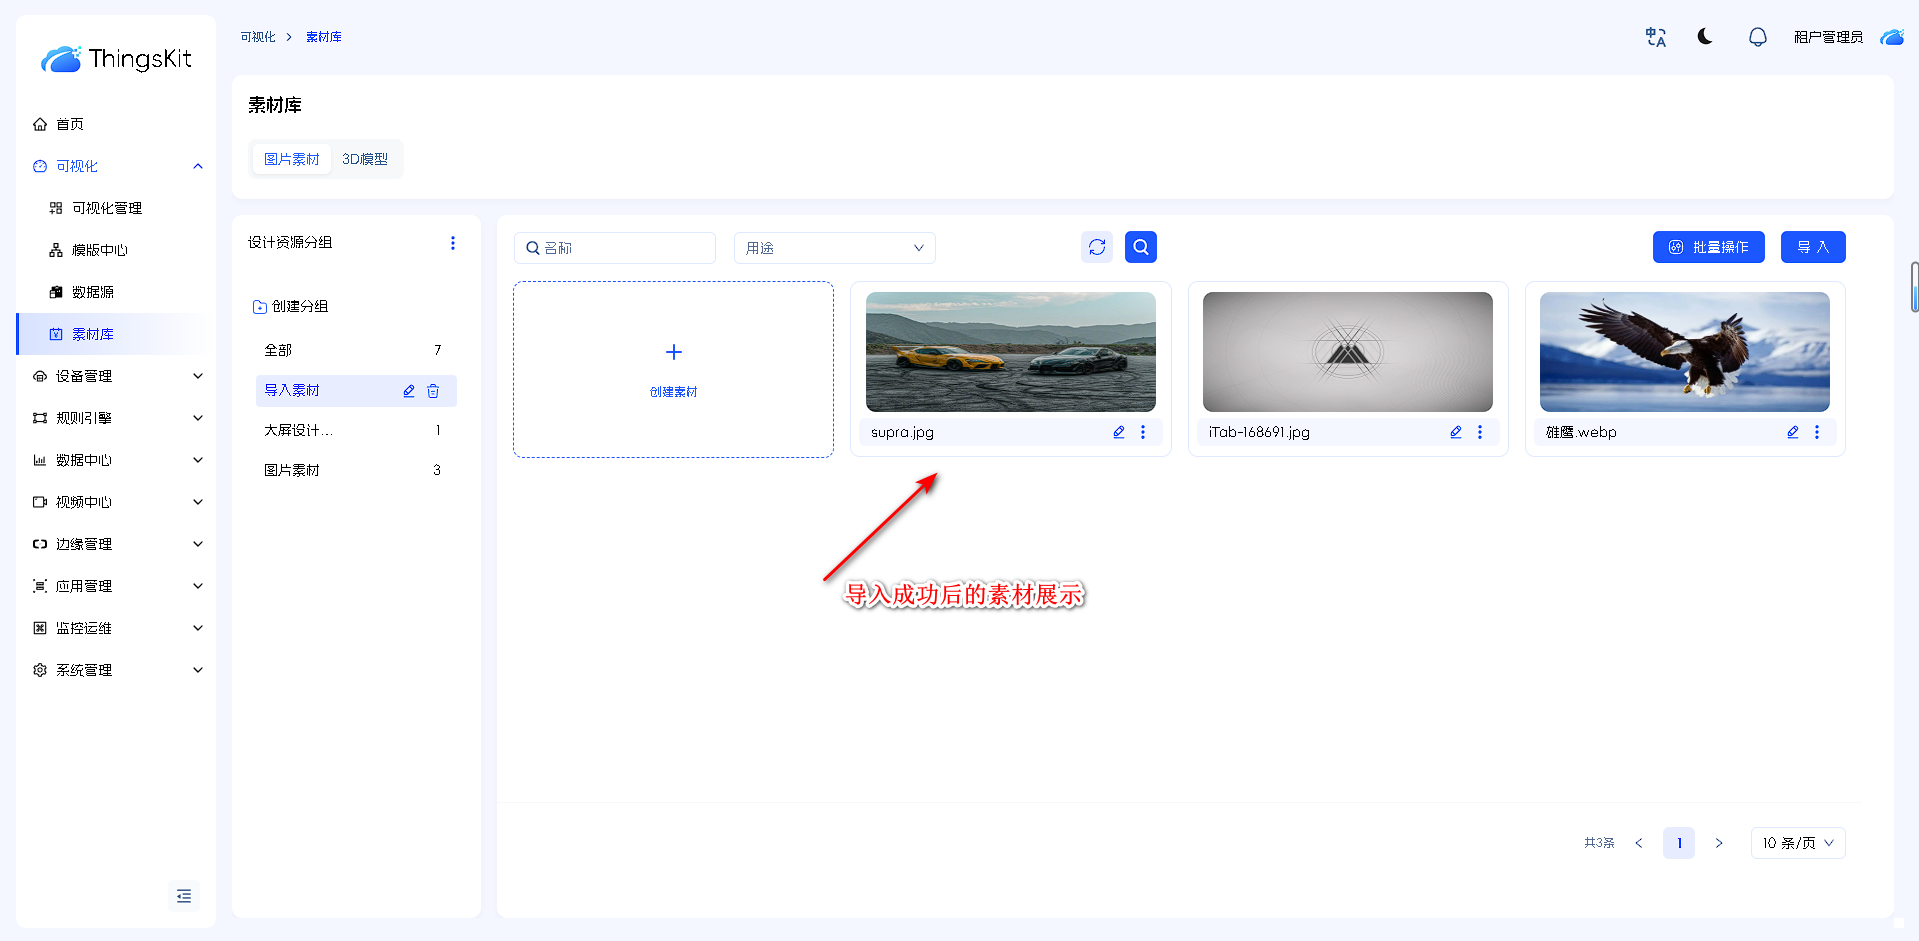The image size is (1919, 941).
Task: Click the refresh icon next to search
Action: click(x=1097, y=247)
